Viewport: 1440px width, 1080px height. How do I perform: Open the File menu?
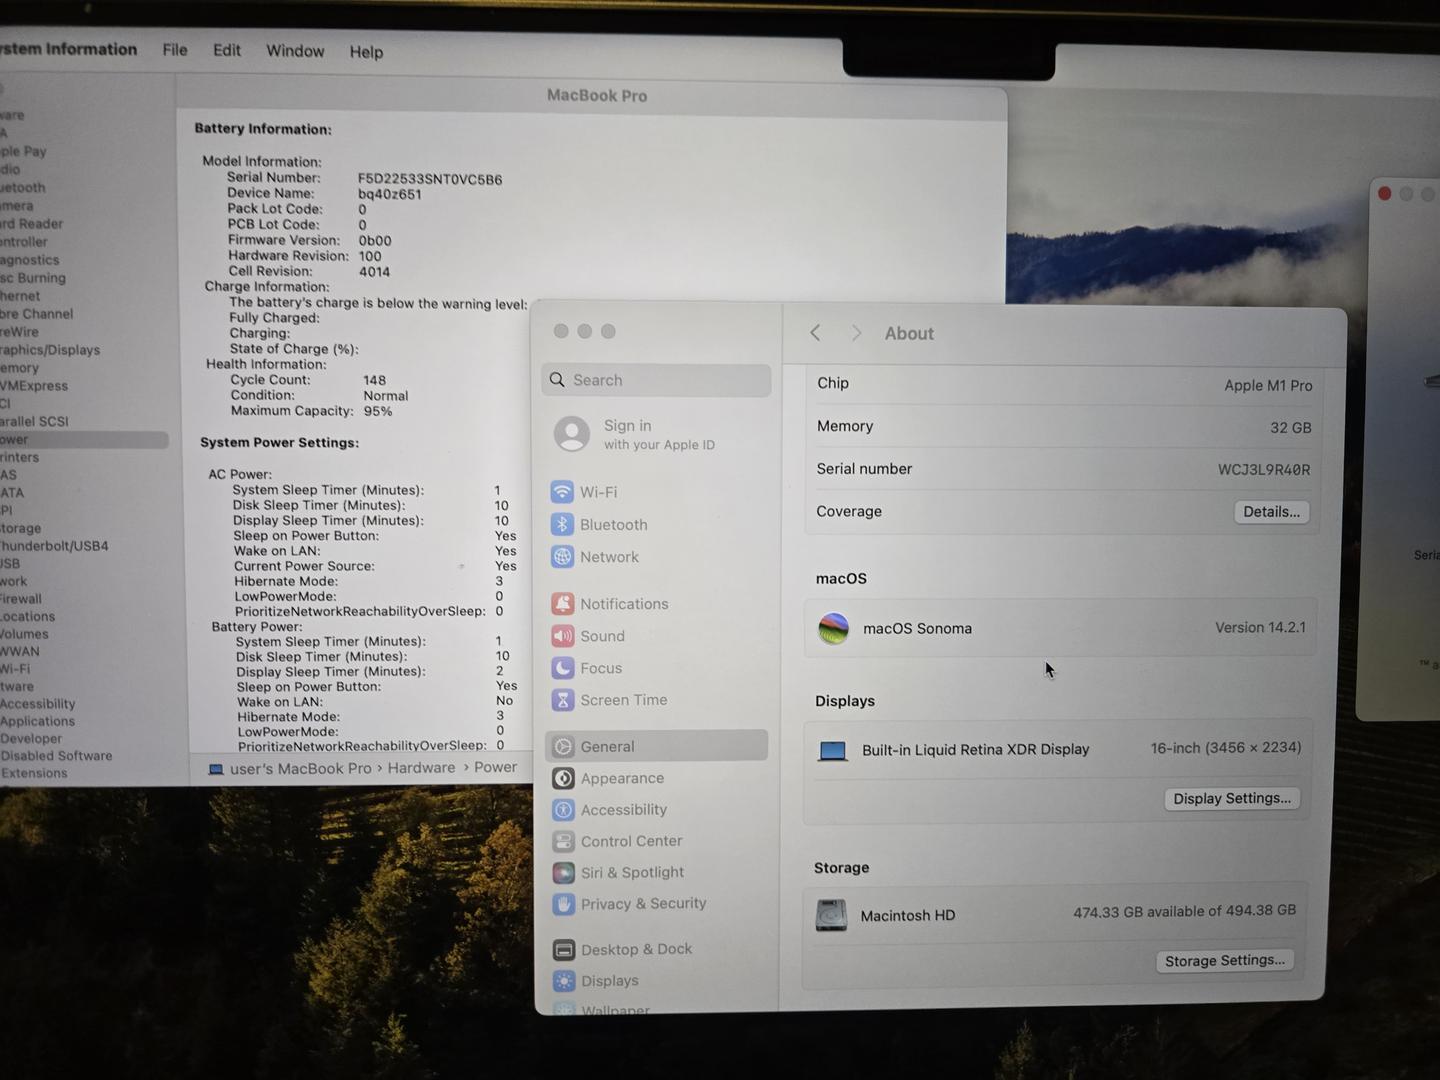click(x=175, y=50)
